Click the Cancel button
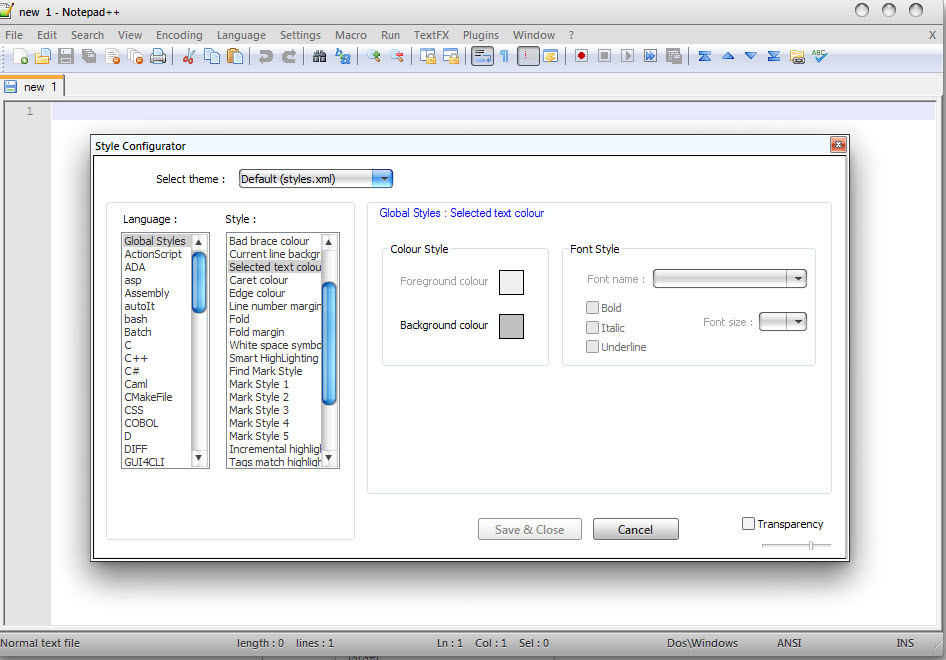The width and height of the screenshot is (946, 660). click(x=635, y=529)
